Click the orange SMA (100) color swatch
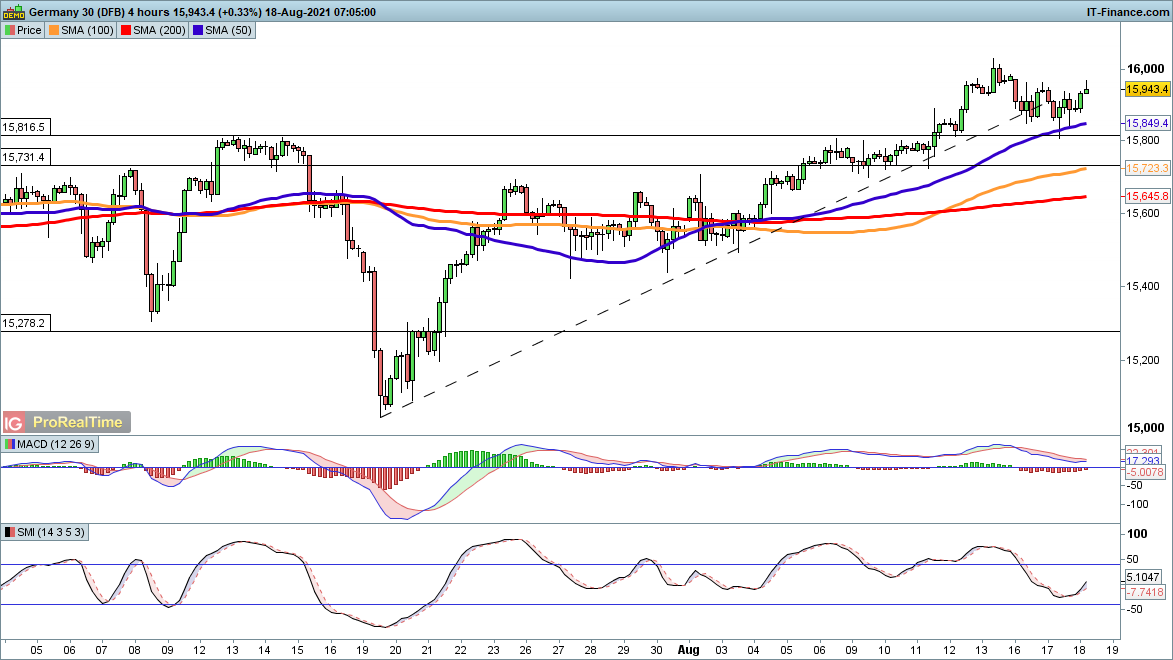1173x660 pixels. [x=55, y=30]
